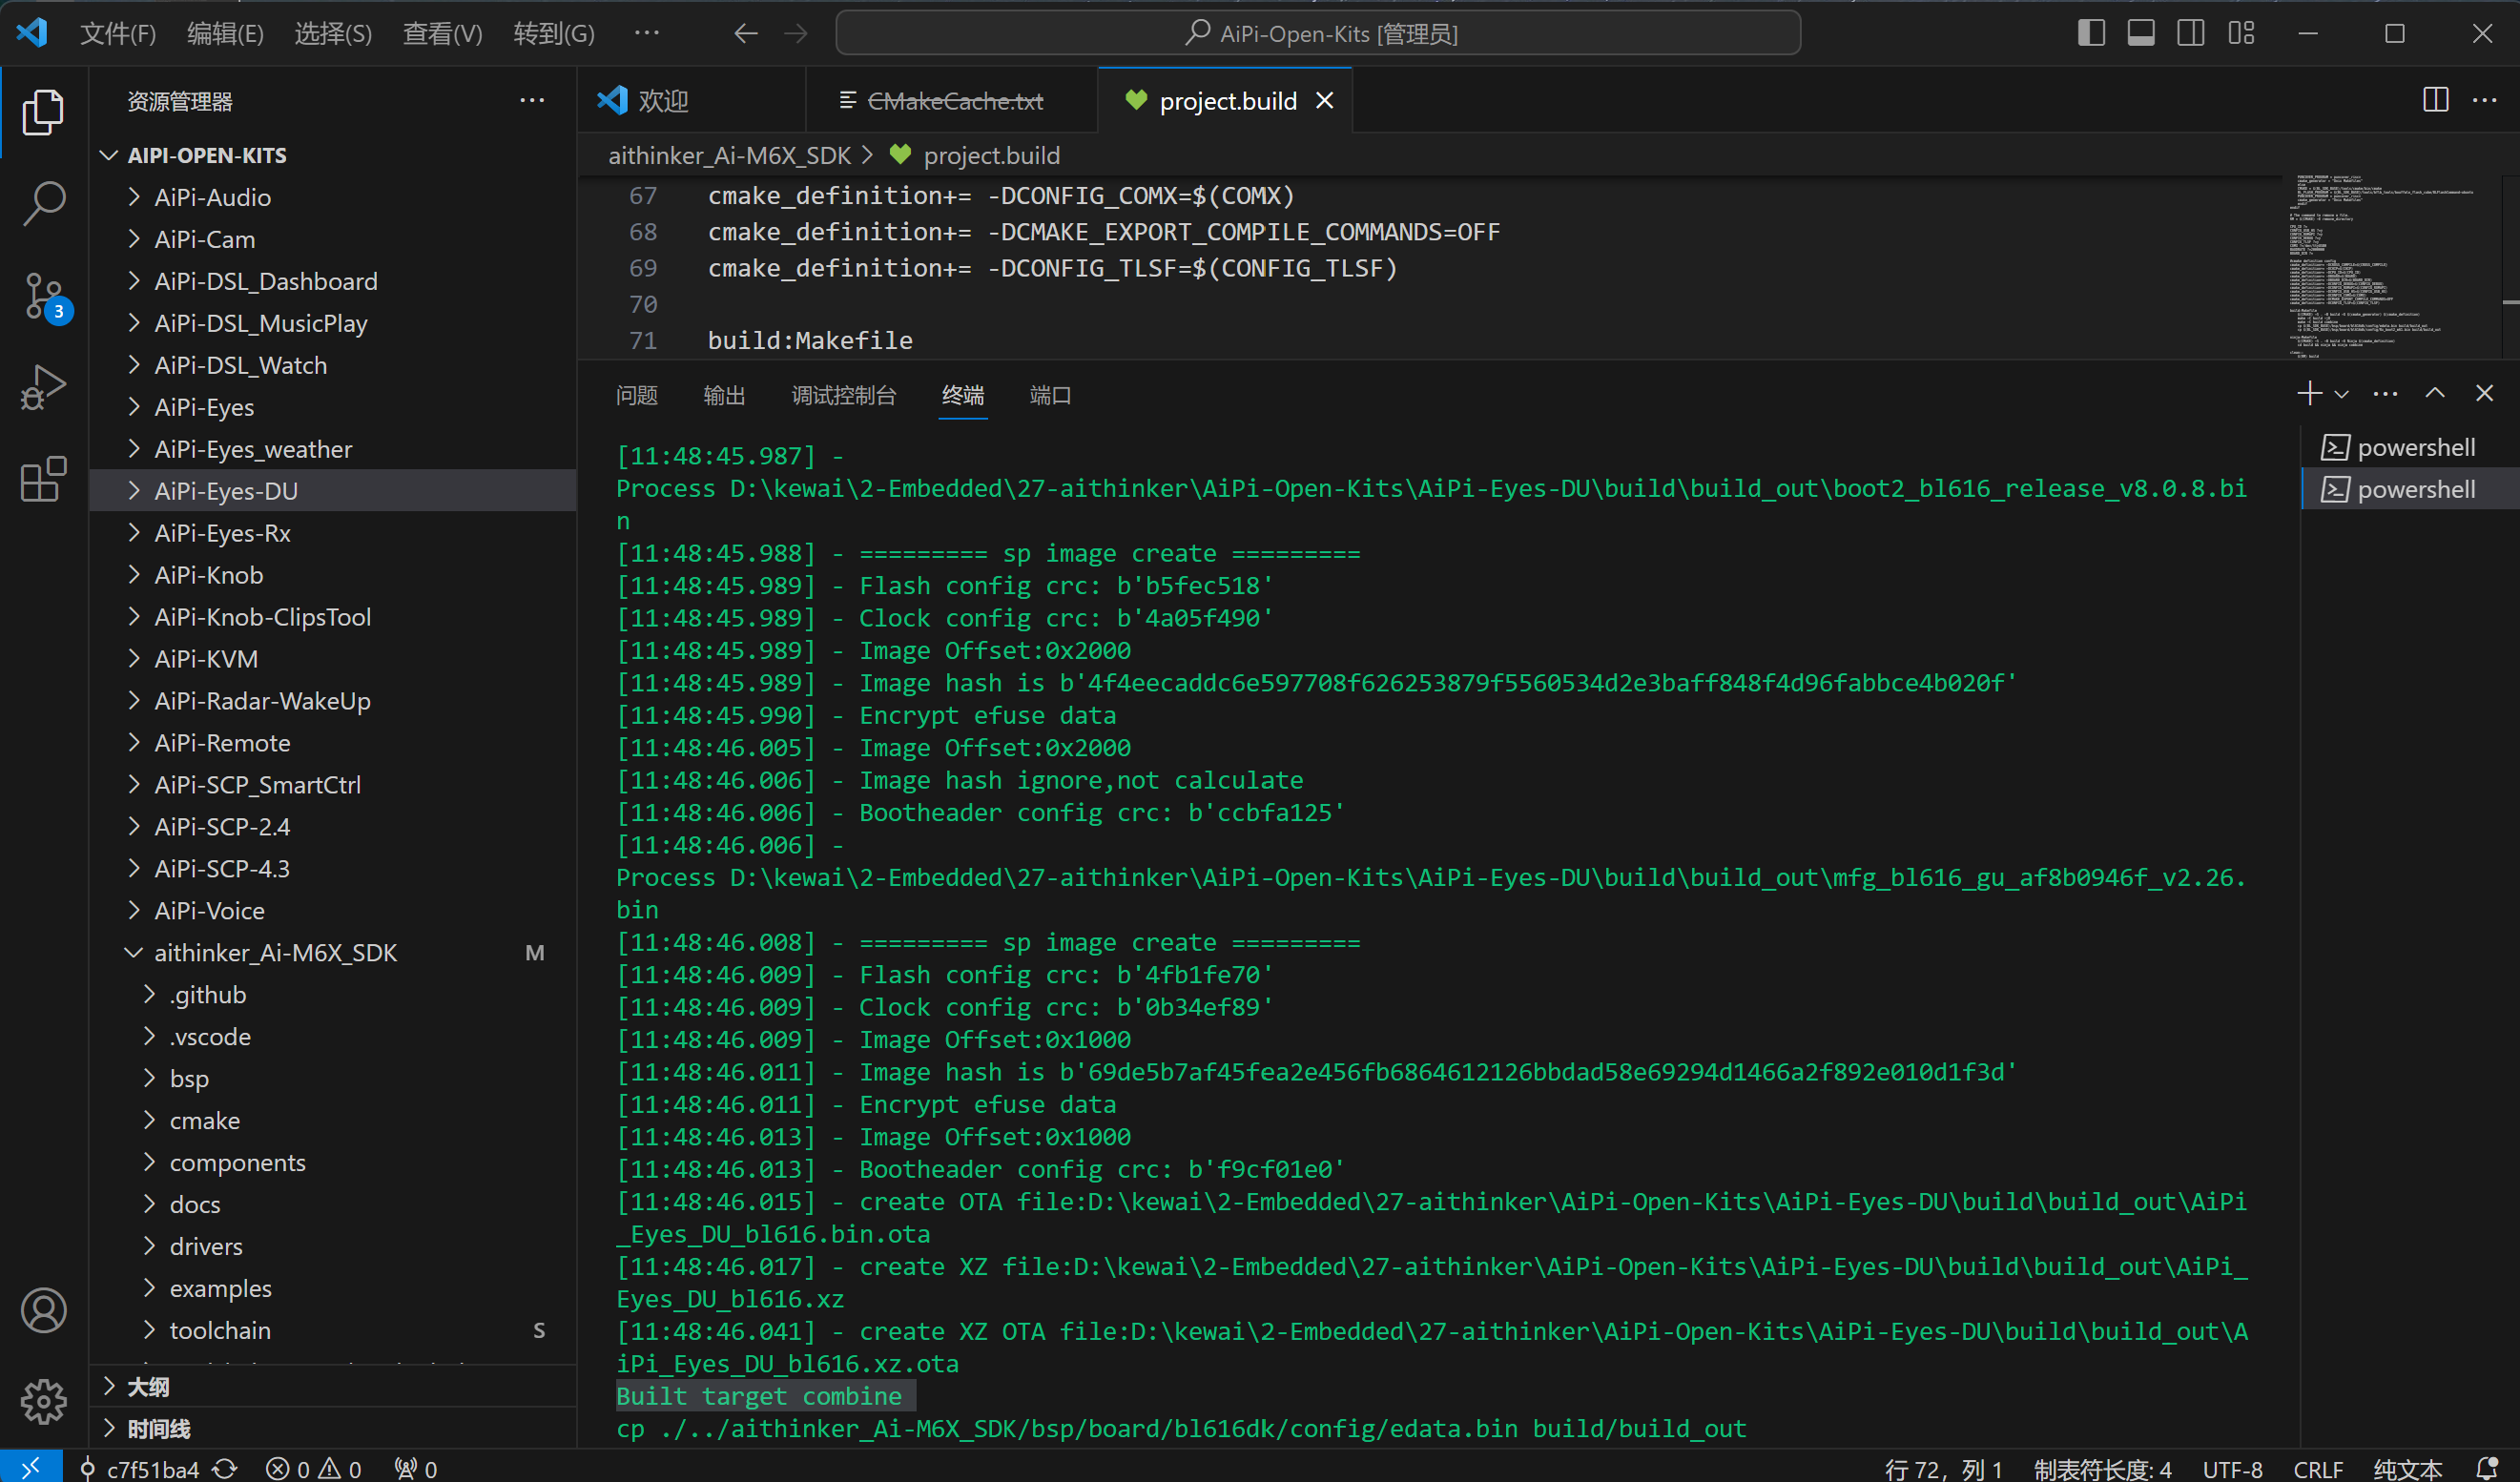Viewport: 2520px width, 1482px height.
Task: Switch to the 欢迎 tab
Action: pyautogui.click(x=691, y=100)
